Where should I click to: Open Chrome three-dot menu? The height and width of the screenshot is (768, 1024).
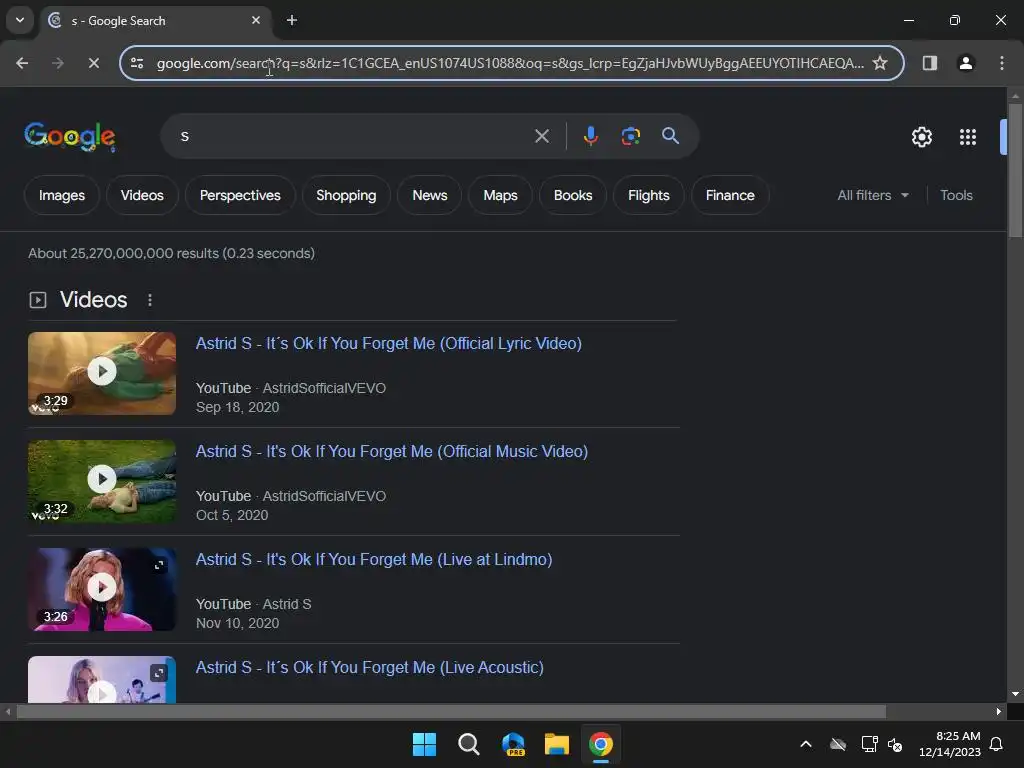1001,63
